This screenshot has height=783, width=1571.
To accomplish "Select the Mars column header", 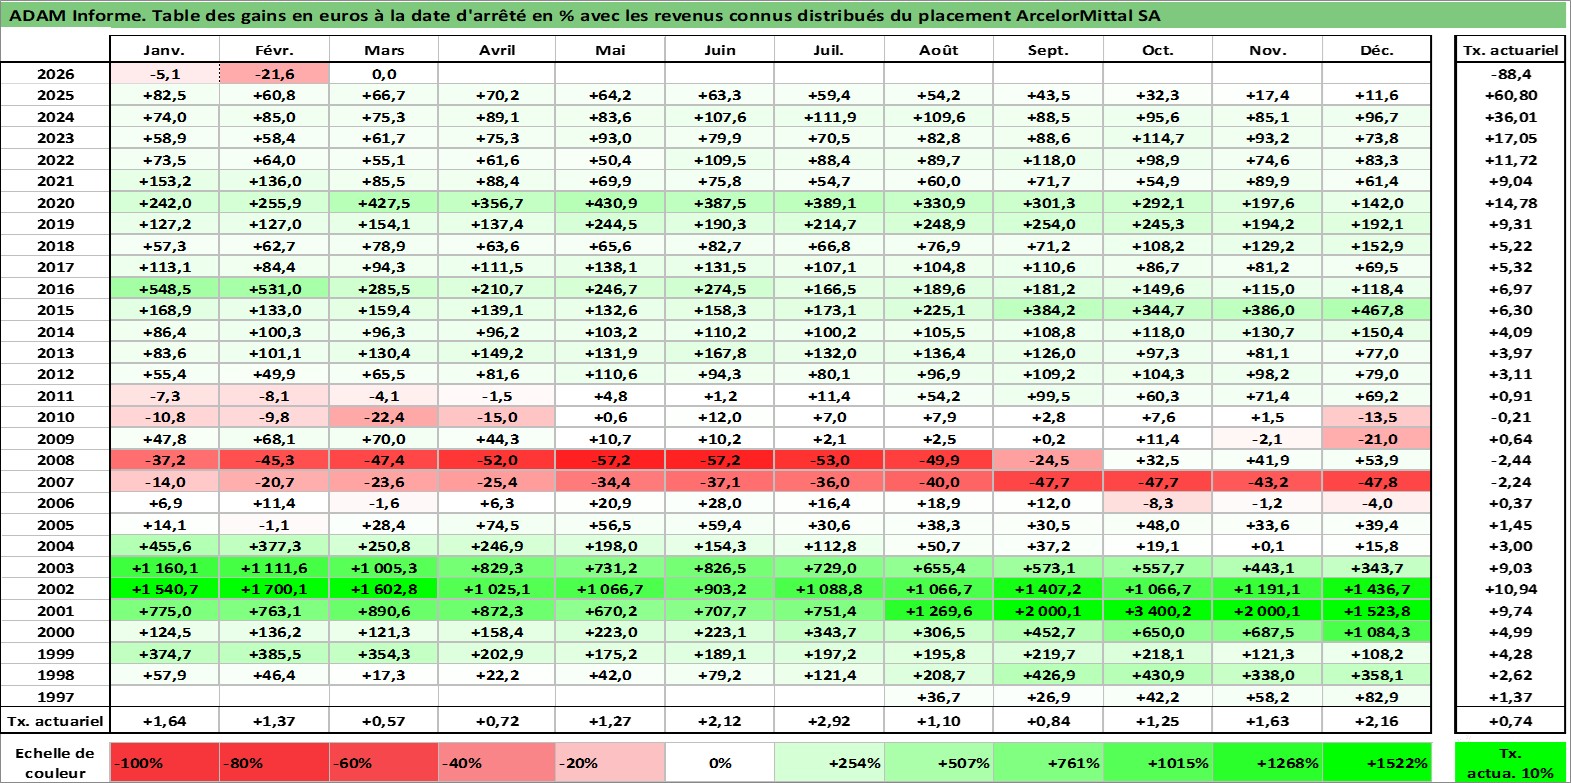I will tap(384, 50).
